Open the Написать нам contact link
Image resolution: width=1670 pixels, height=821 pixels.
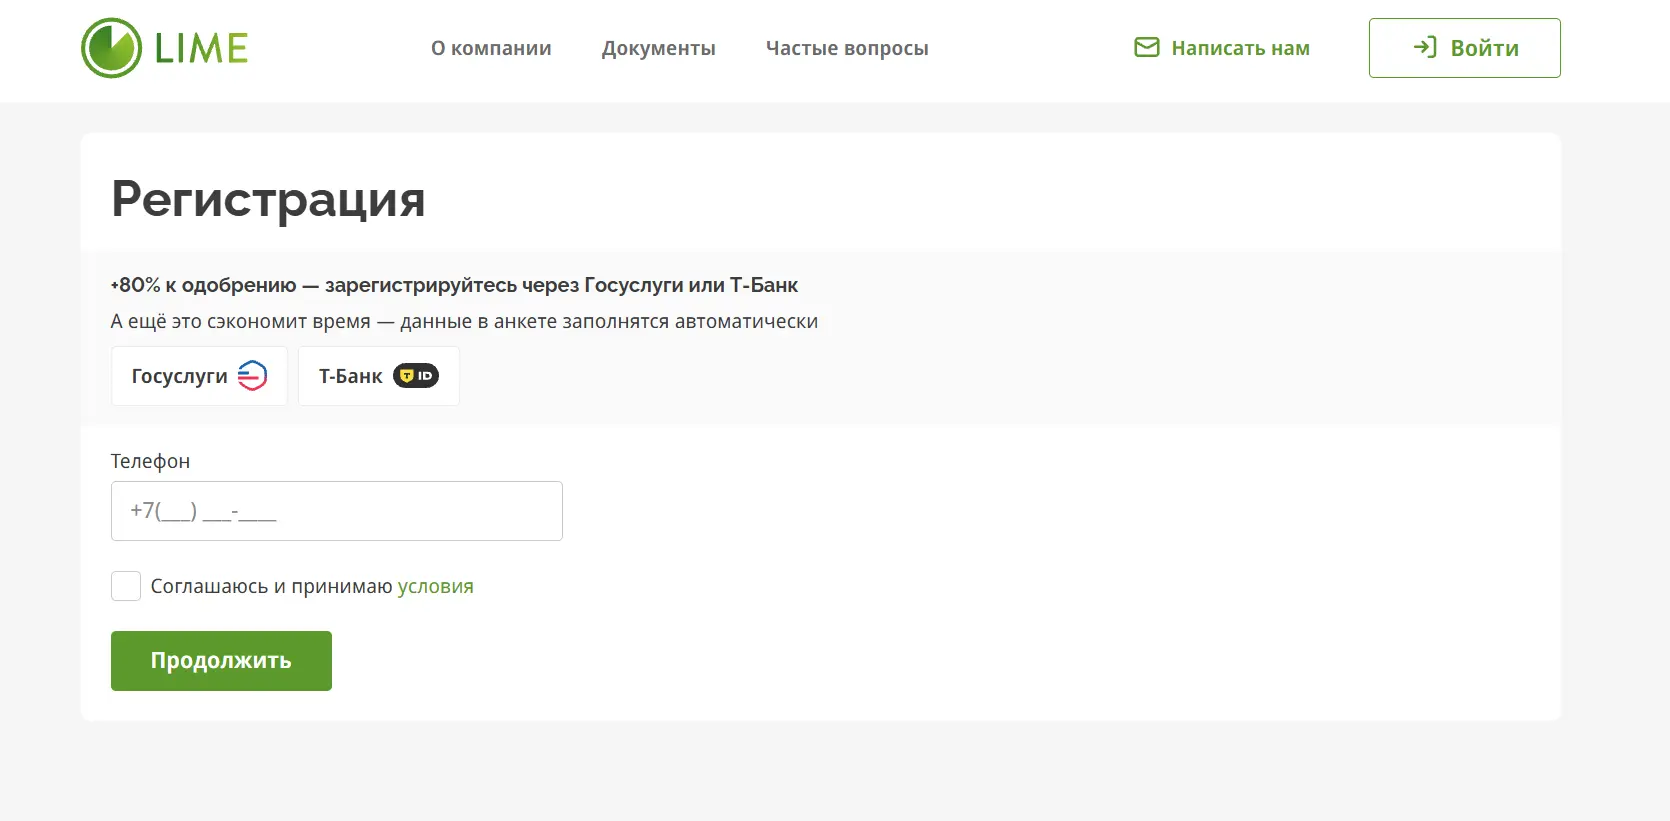[x=1222, y=48]
